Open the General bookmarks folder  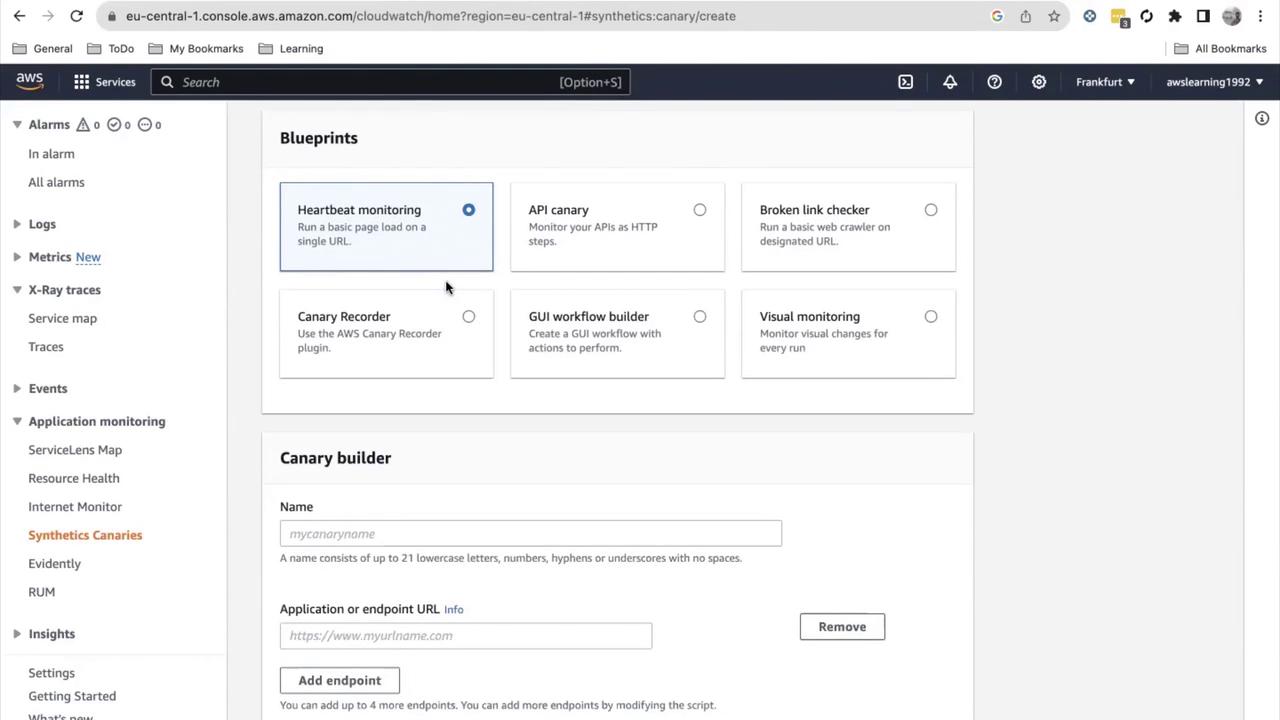pos(42,48)
